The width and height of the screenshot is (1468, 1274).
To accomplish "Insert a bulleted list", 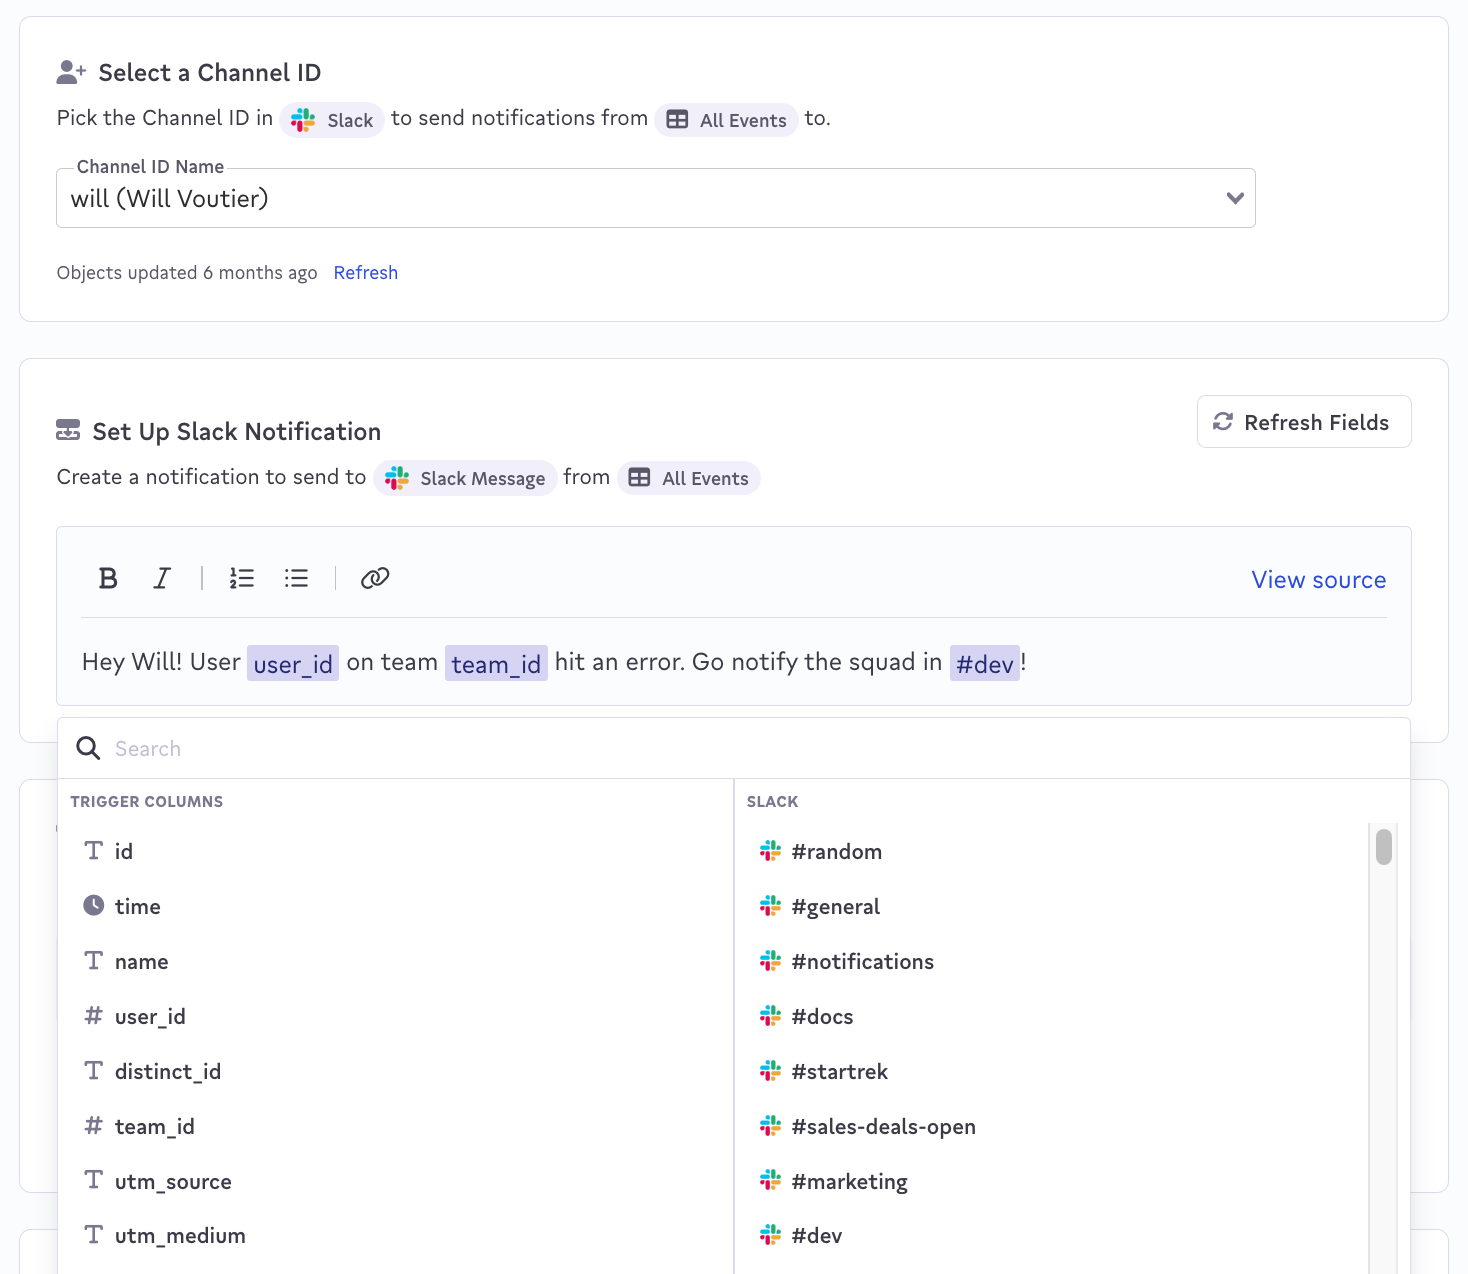I will point(296,578).
